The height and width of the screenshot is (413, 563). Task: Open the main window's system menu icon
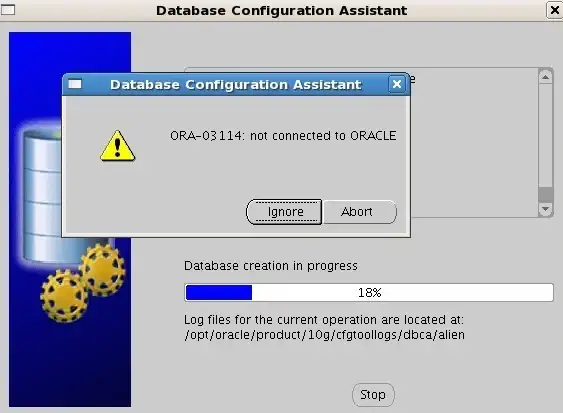[8, 10]
